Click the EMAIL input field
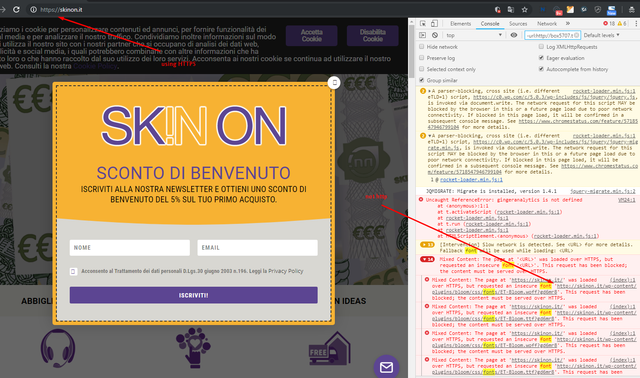640x378 pixels. tap(258, 248)
